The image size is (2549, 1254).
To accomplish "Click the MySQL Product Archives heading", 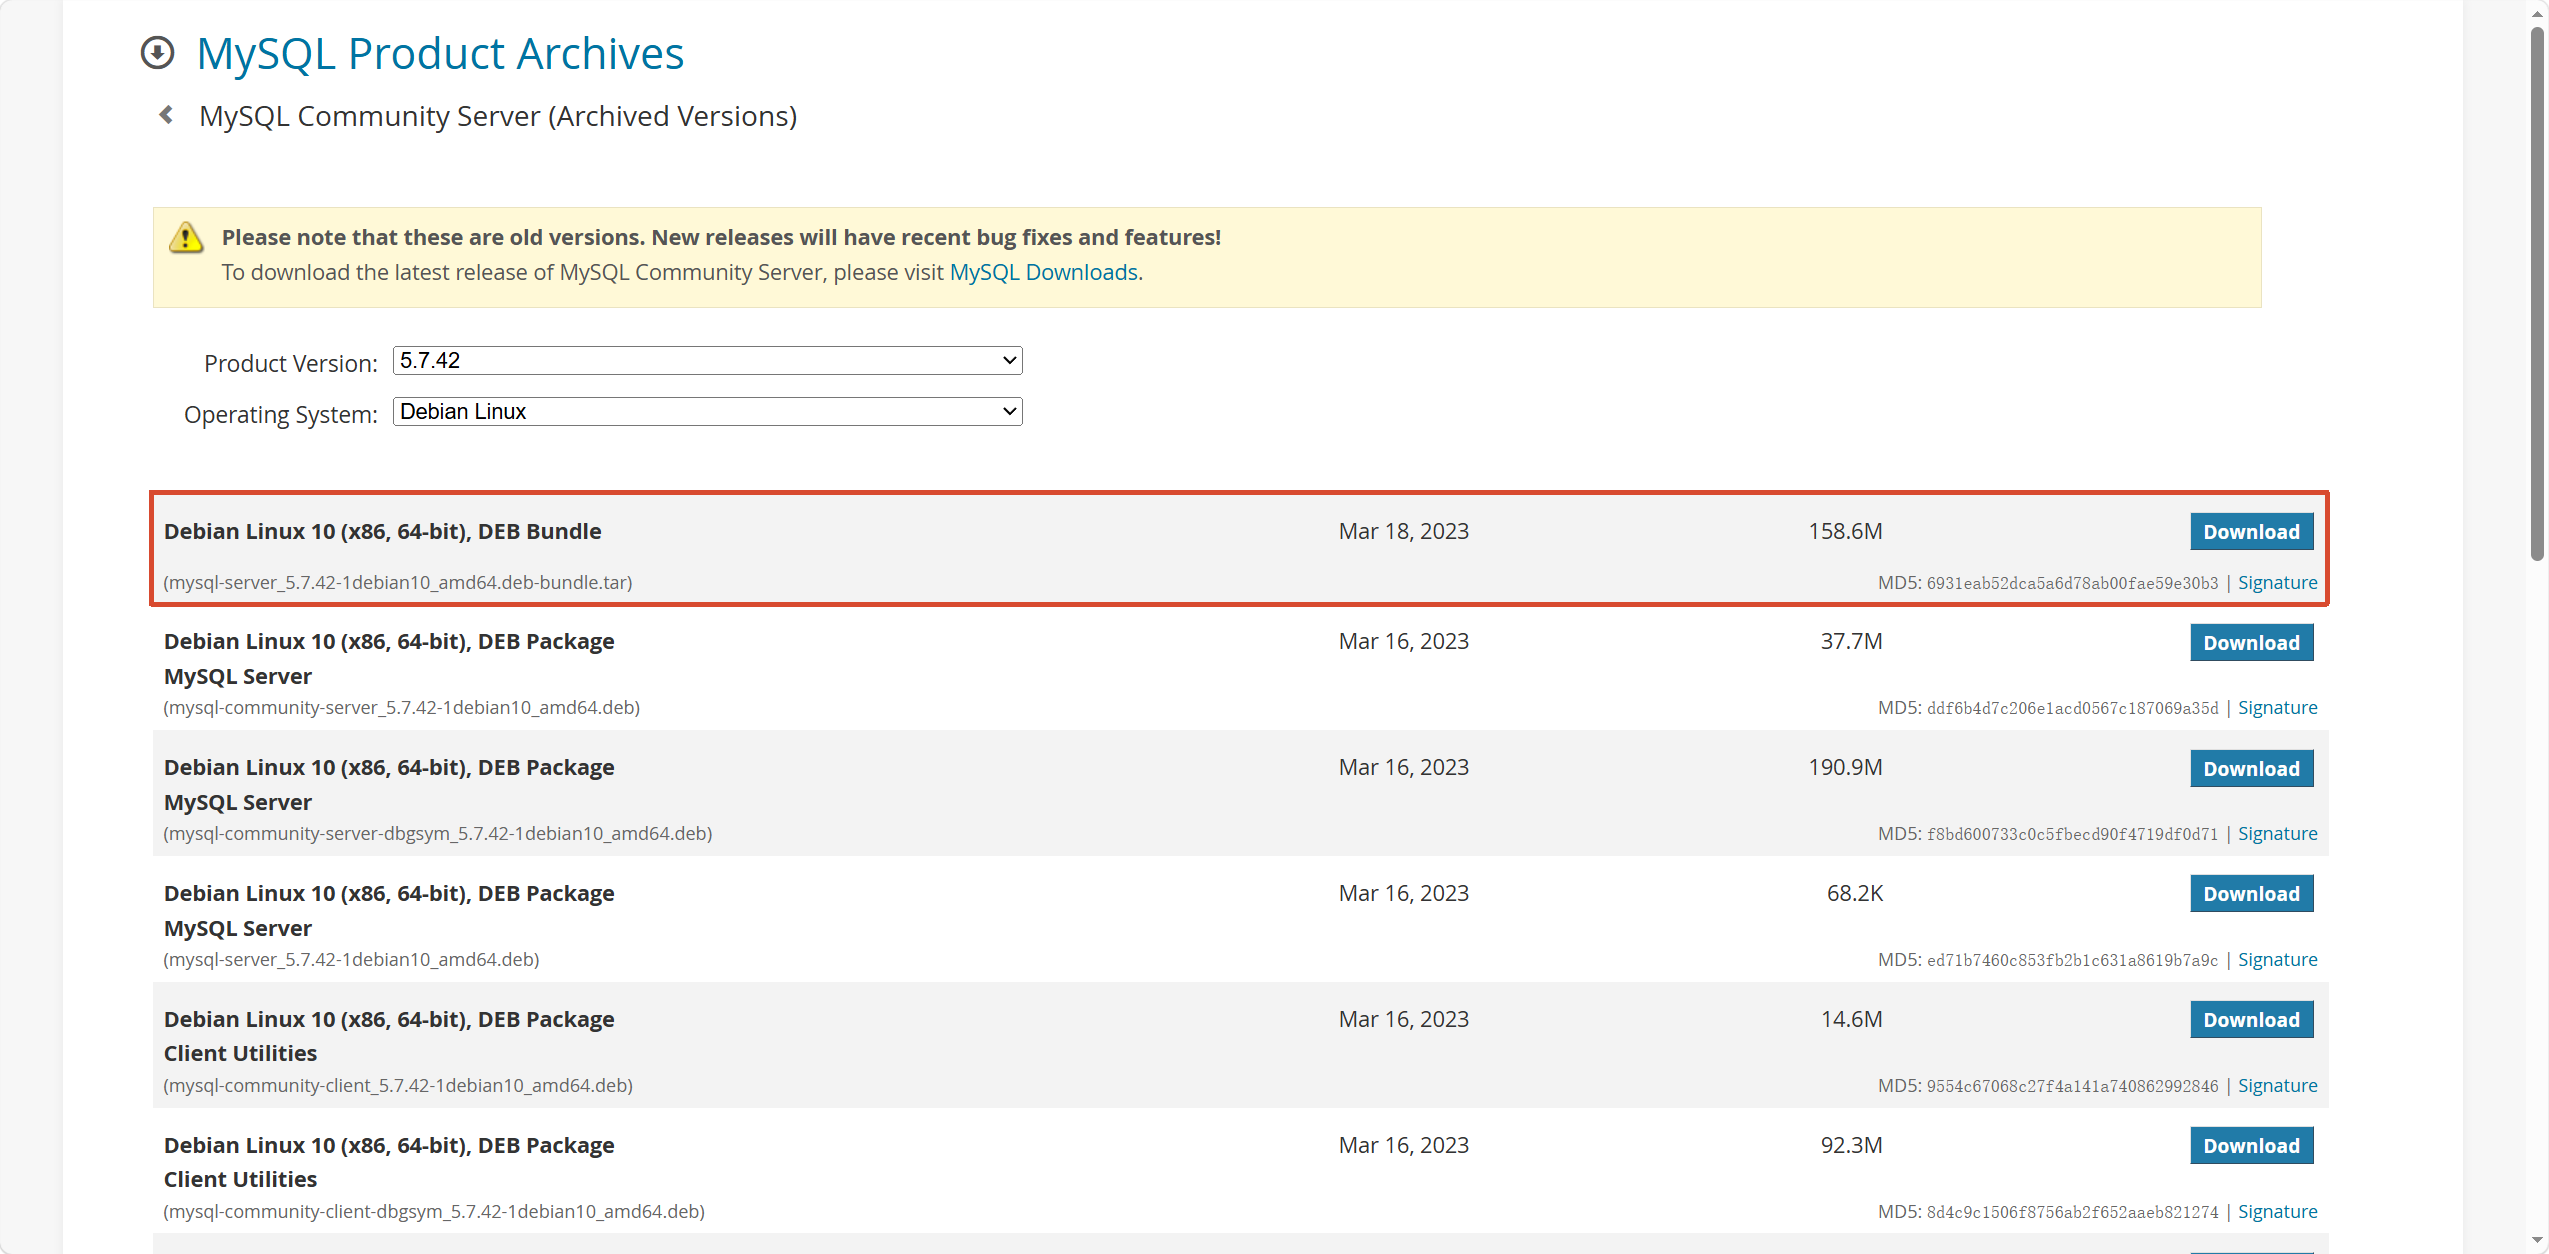I will pos(440,54).
